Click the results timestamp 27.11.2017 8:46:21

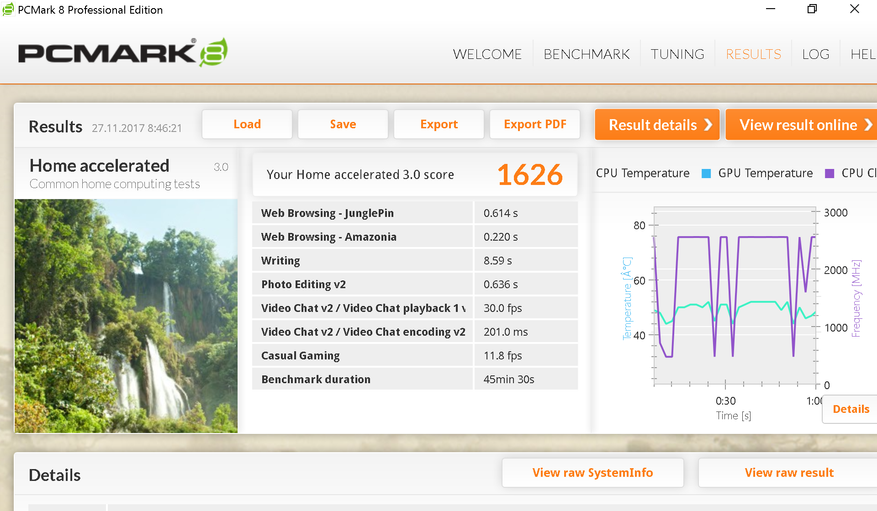tap(137, 128)
